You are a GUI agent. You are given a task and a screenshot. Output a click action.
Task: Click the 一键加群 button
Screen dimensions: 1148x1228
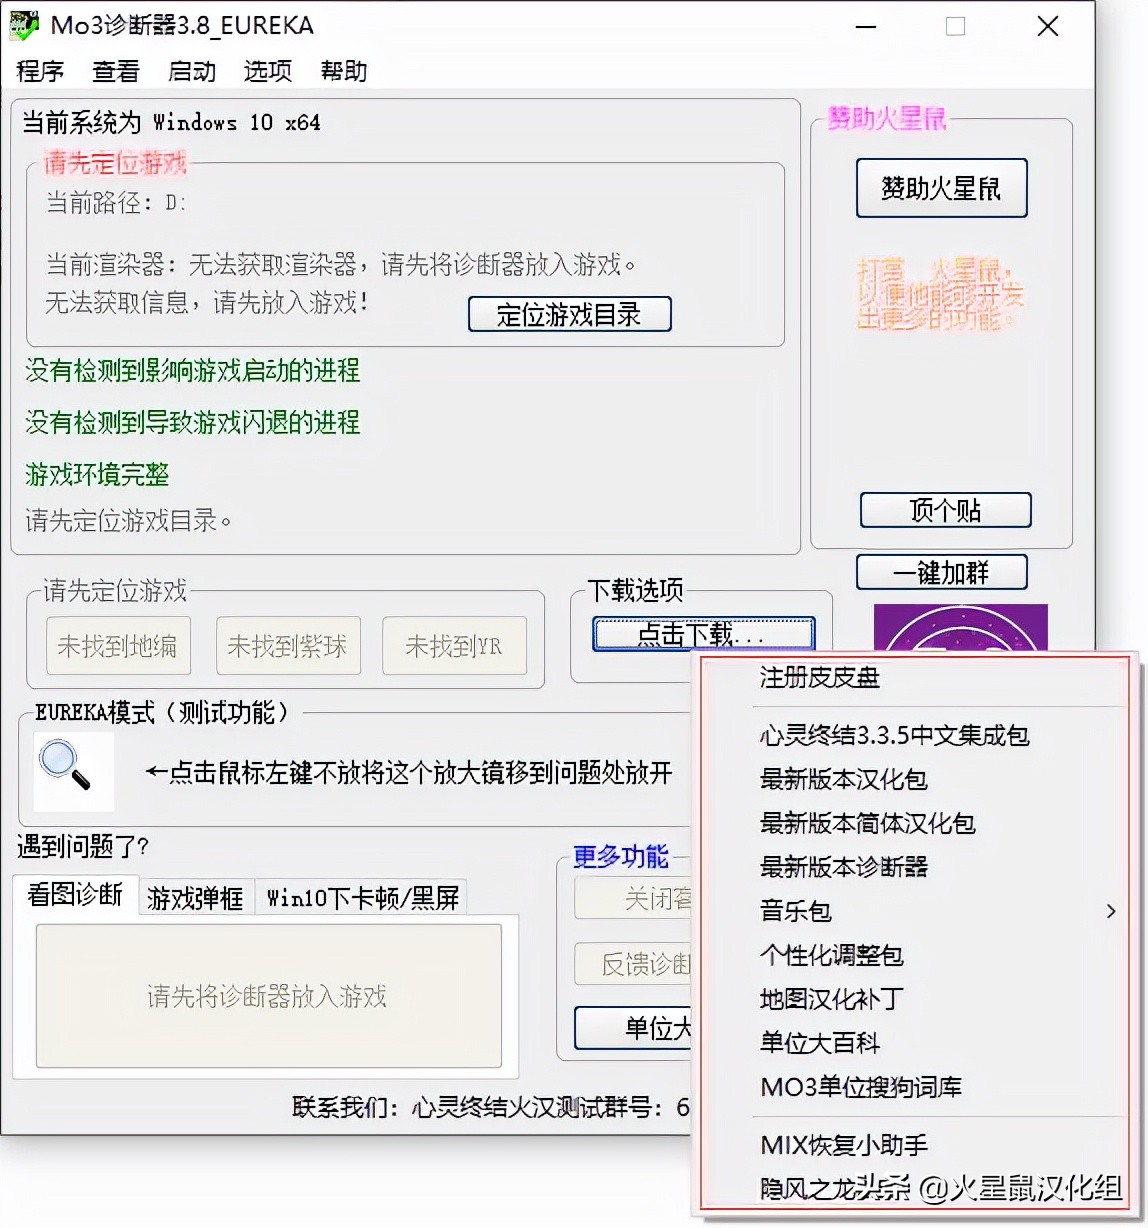[x=941, y=572]
